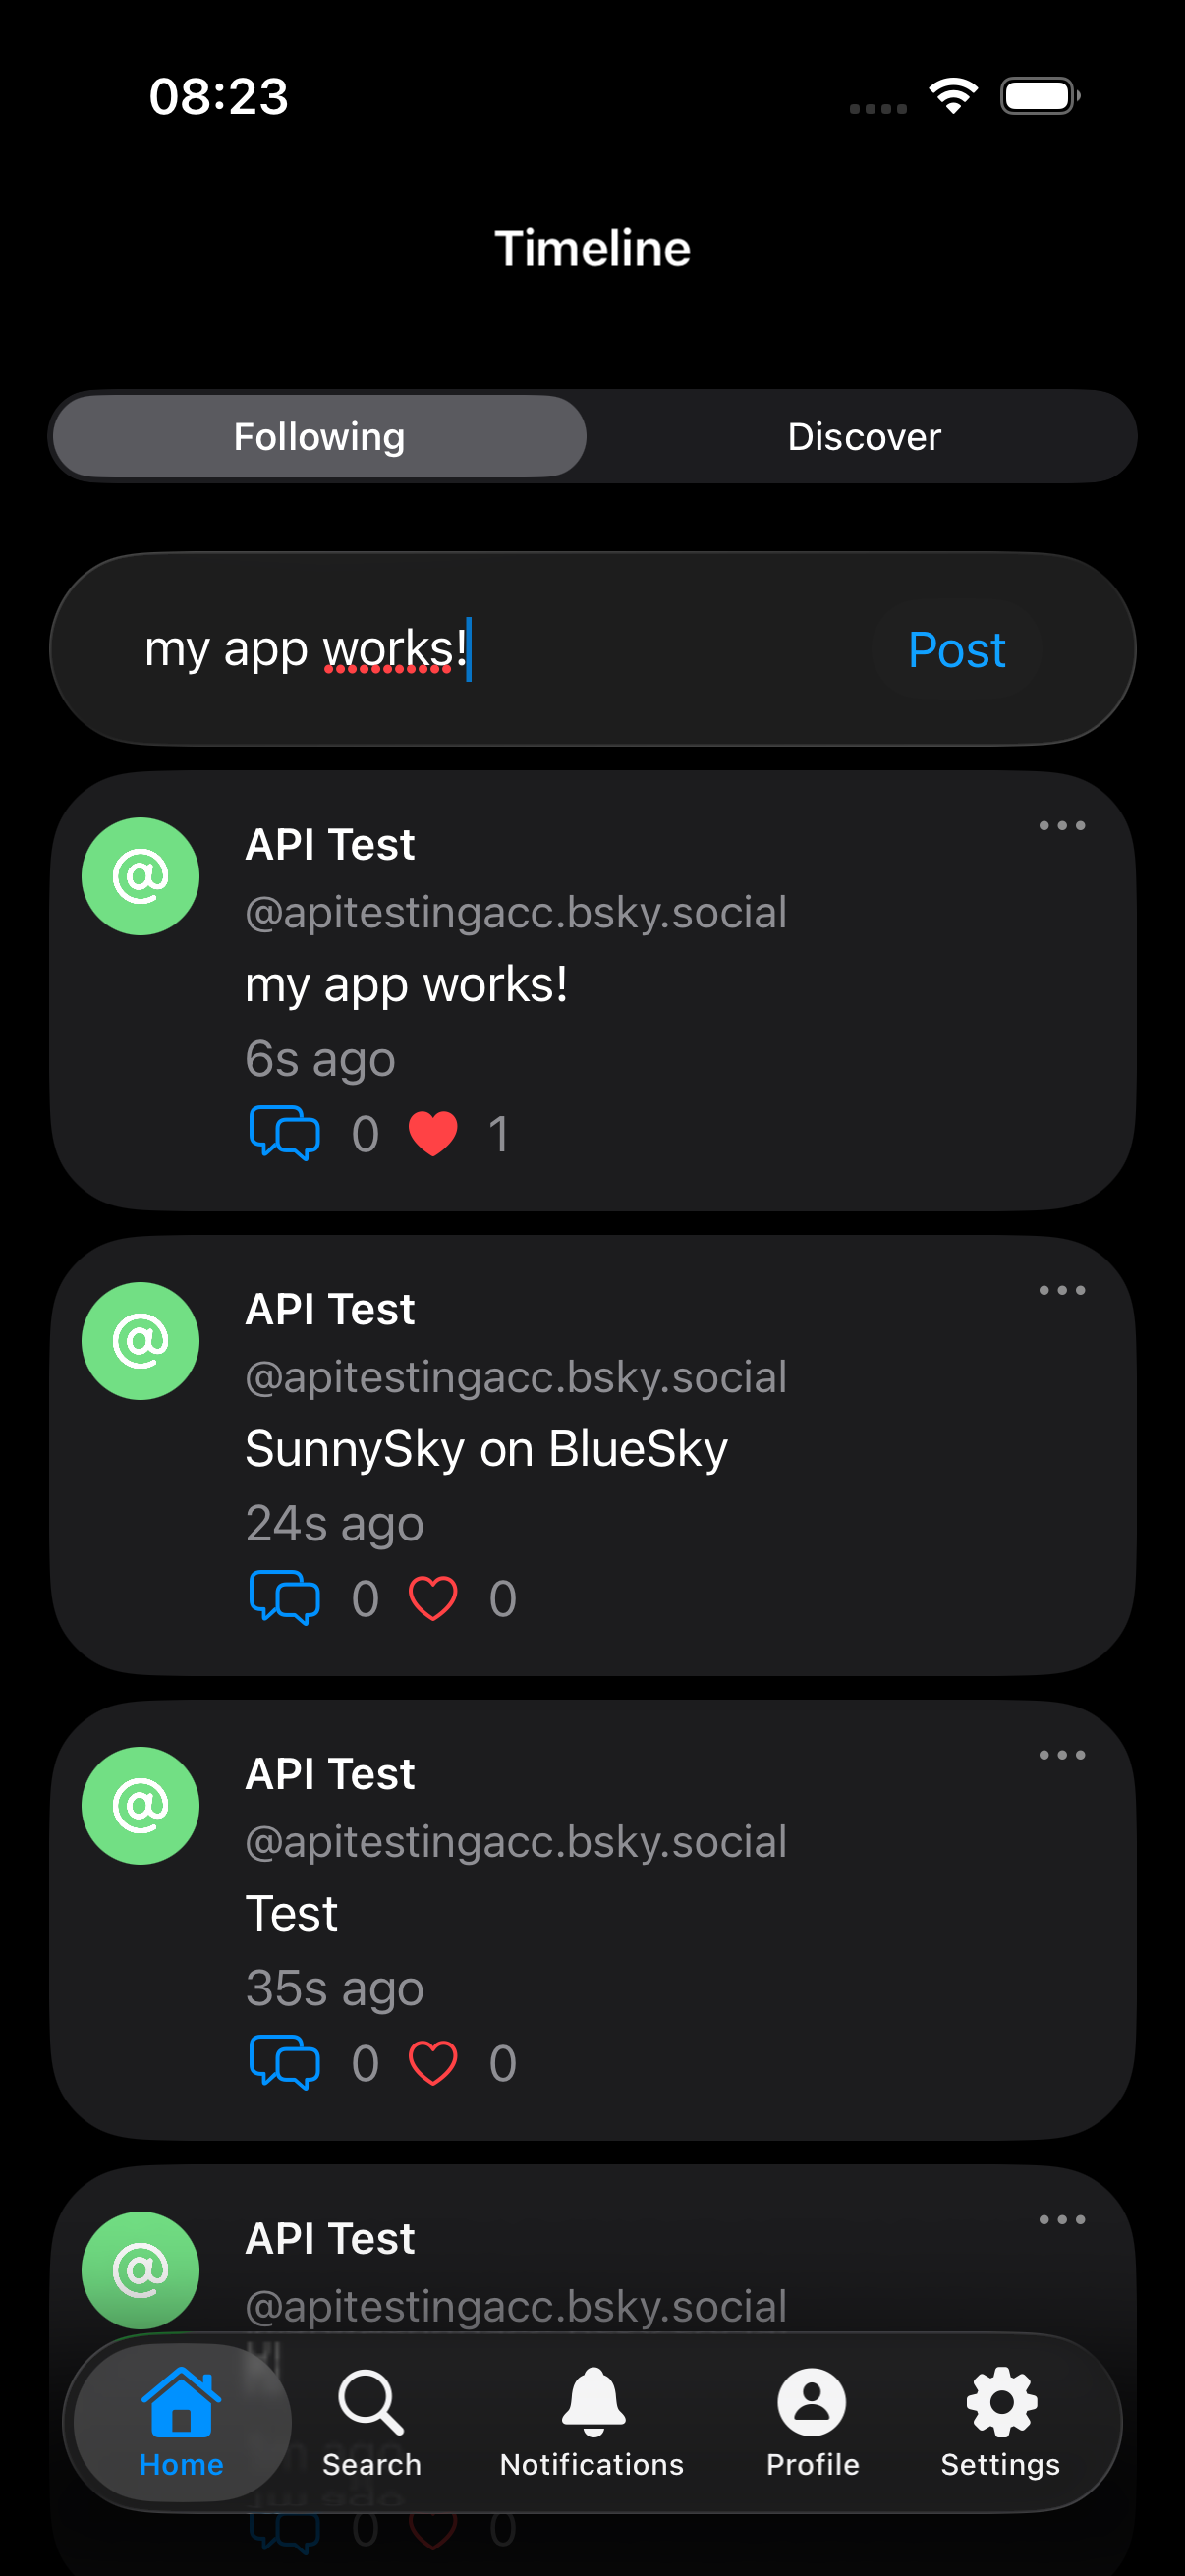Tap the Post button
Image resolution: width=1185 pixels, height=2576 pixels.
pyautogui.click(x=956, y=650)
